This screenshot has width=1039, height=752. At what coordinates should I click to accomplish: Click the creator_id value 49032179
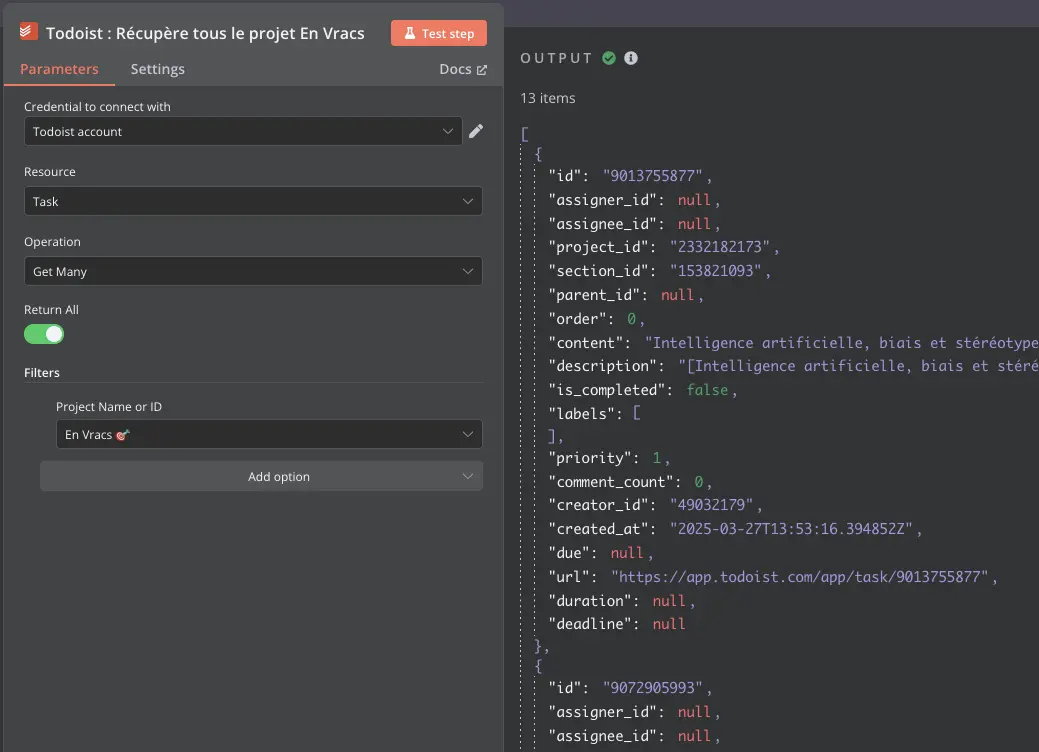point(712,505)
